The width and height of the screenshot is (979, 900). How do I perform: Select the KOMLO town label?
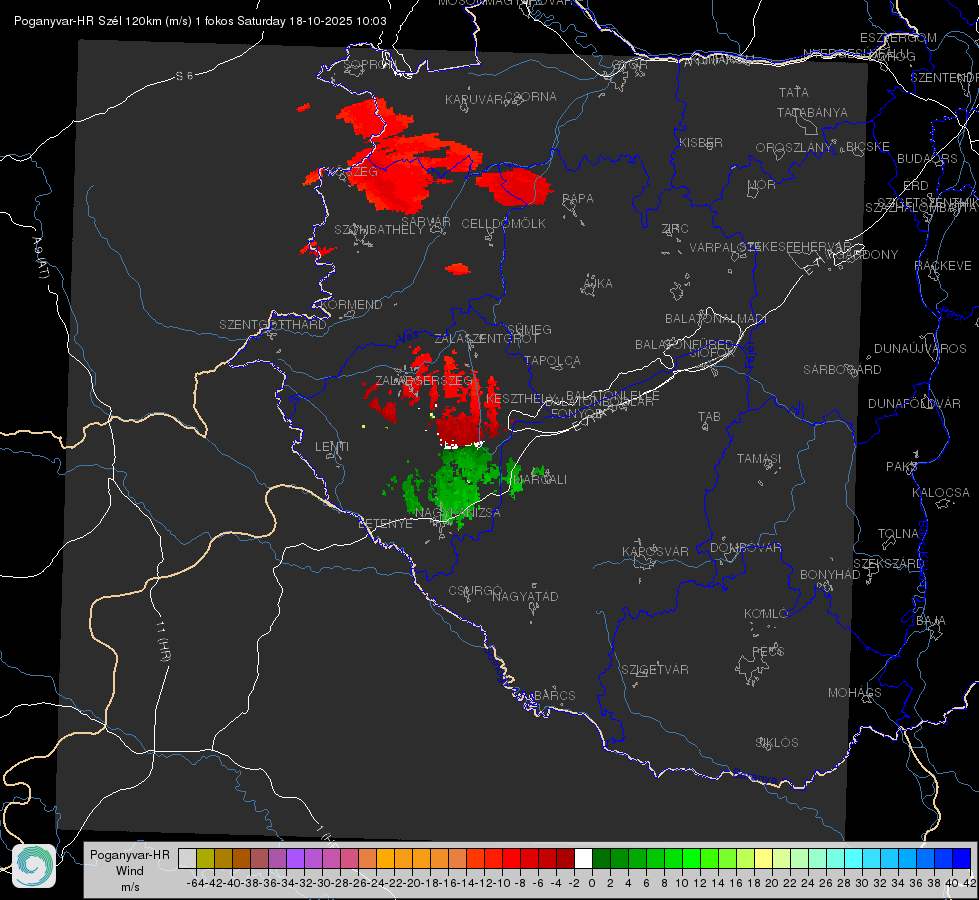766,613
